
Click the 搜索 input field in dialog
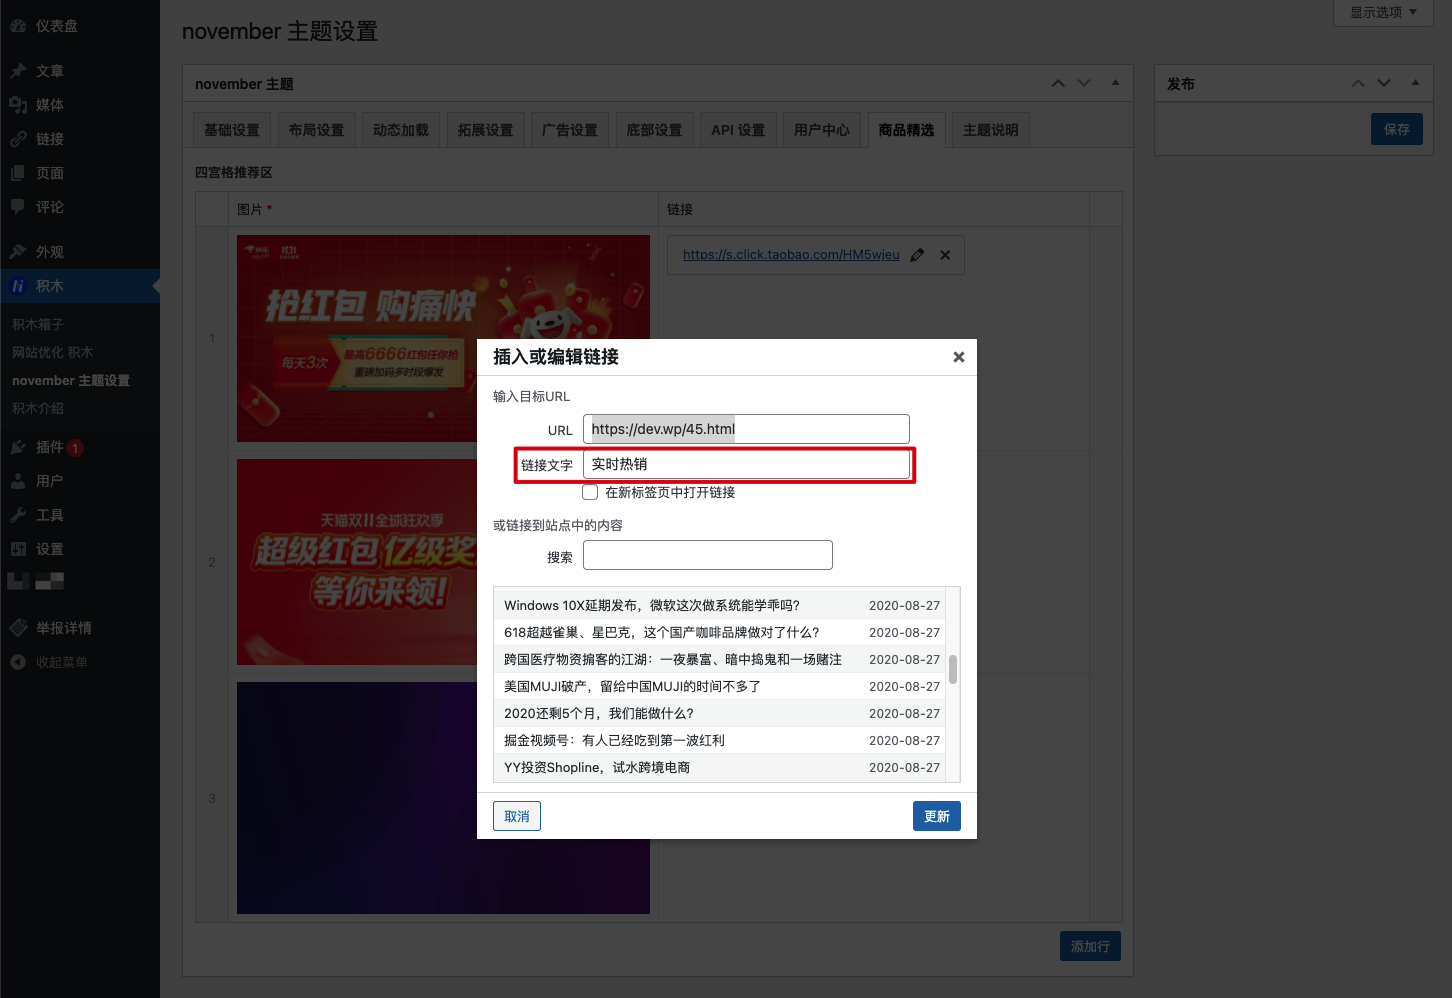pyautogui.click(x=708, y=555)
